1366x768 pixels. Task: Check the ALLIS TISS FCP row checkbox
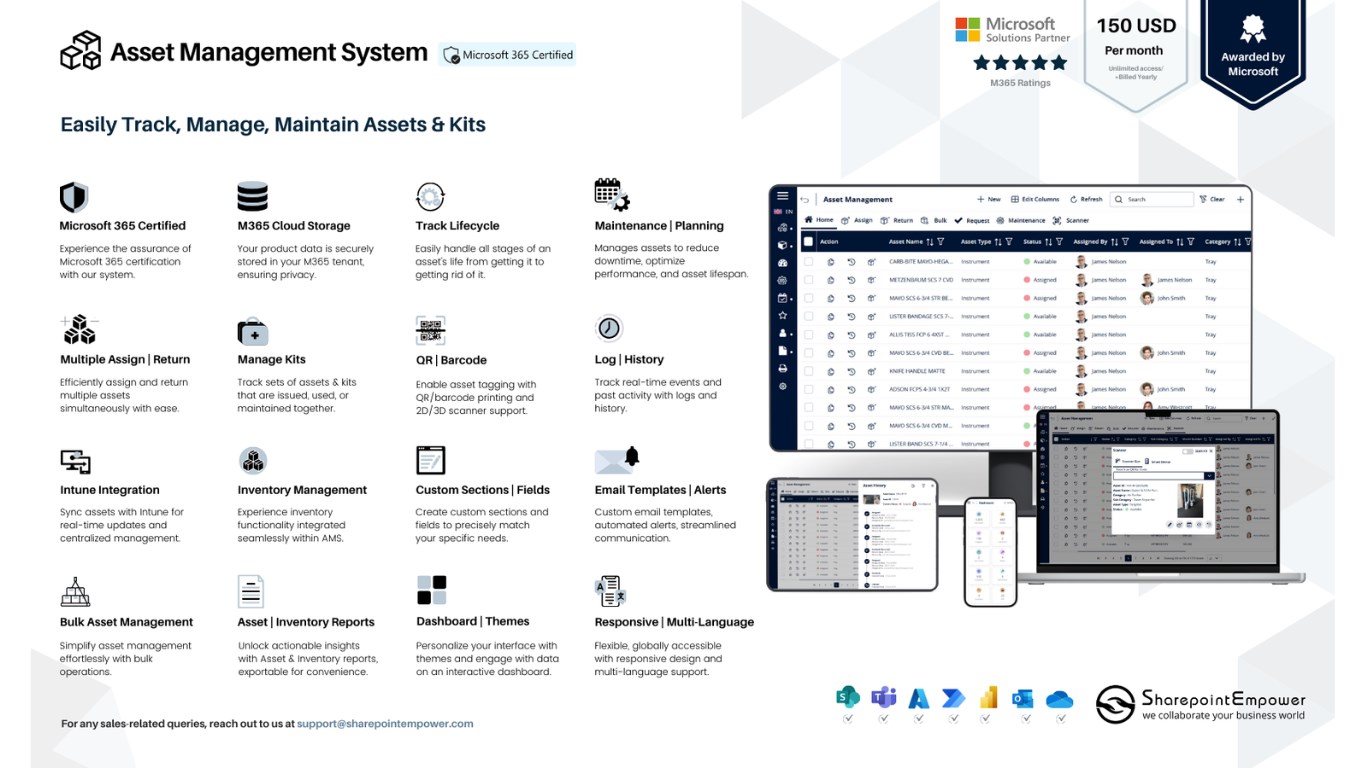808,335
